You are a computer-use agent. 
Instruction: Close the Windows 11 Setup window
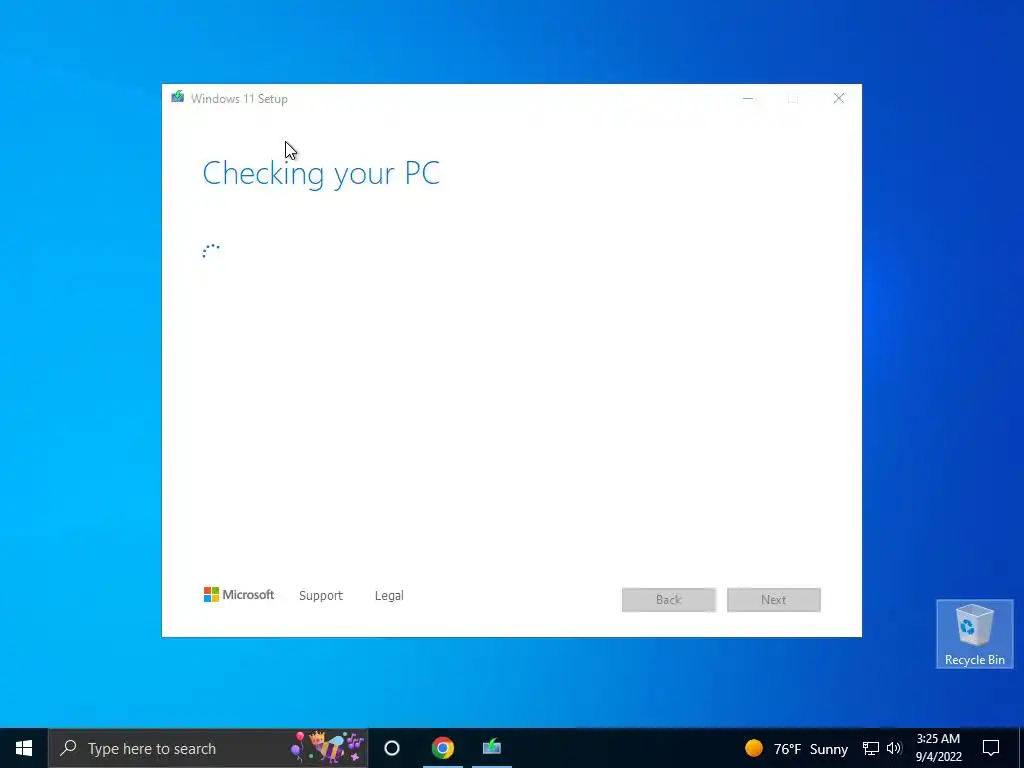point(839,98)
